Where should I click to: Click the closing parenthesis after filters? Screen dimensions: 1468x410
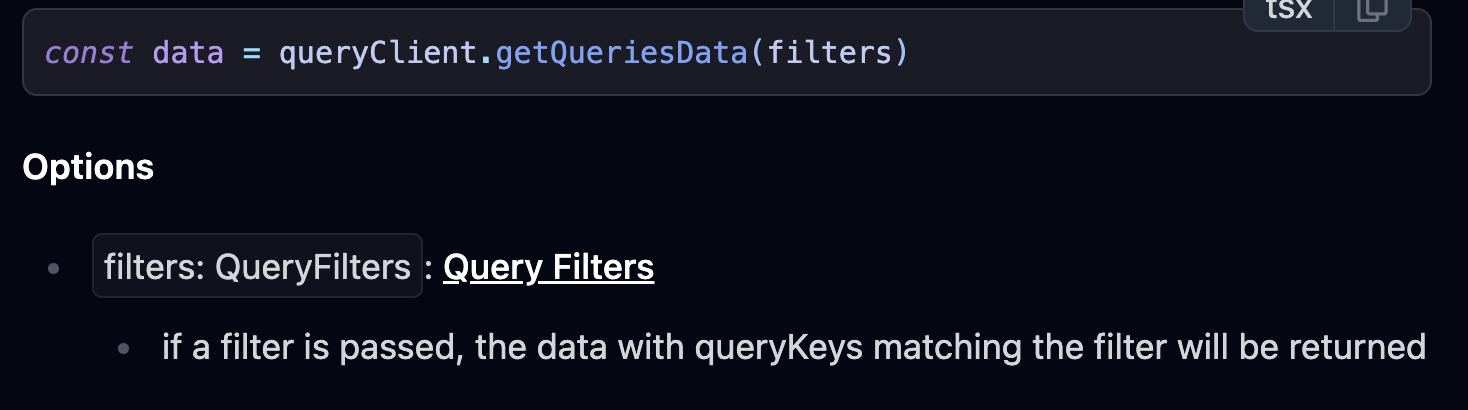pyautogui.click(x=901, y=52)
